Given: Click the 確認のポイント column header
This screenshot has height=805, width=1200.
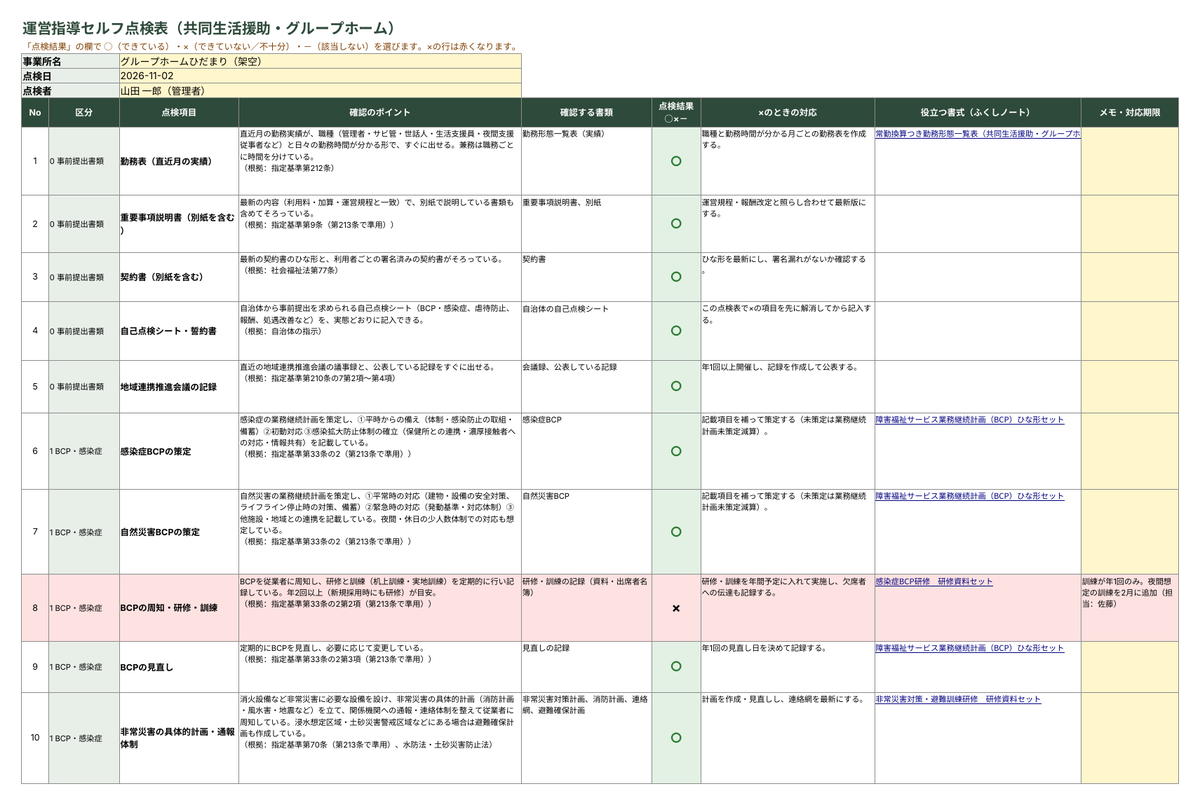Looking at the screenshot, I should pos(379,112).
